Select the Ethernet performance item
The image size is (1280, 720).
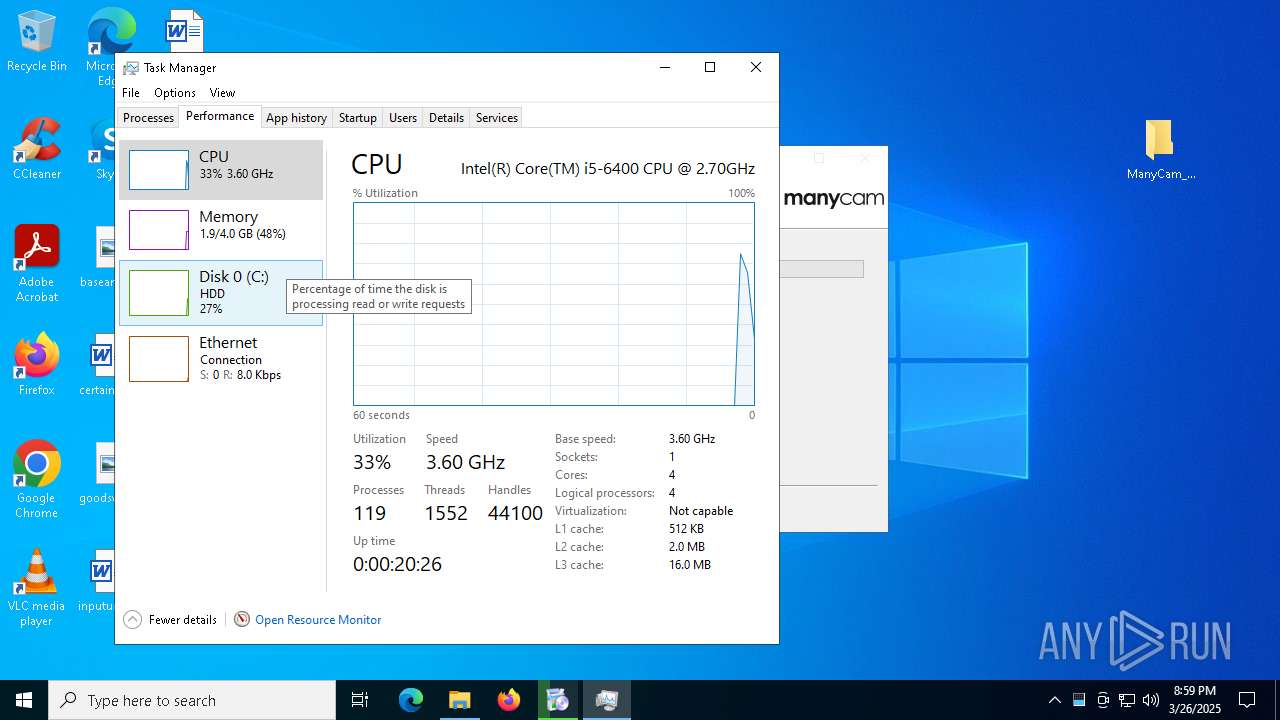(x=221, y=358)
